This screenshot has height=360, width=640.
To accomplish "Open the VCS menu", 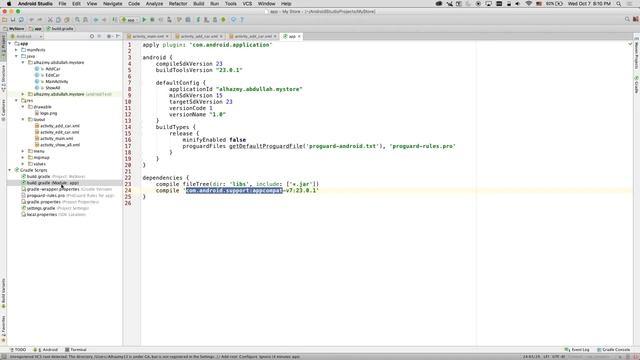I will pyautogui.click(x=247, y=3).
